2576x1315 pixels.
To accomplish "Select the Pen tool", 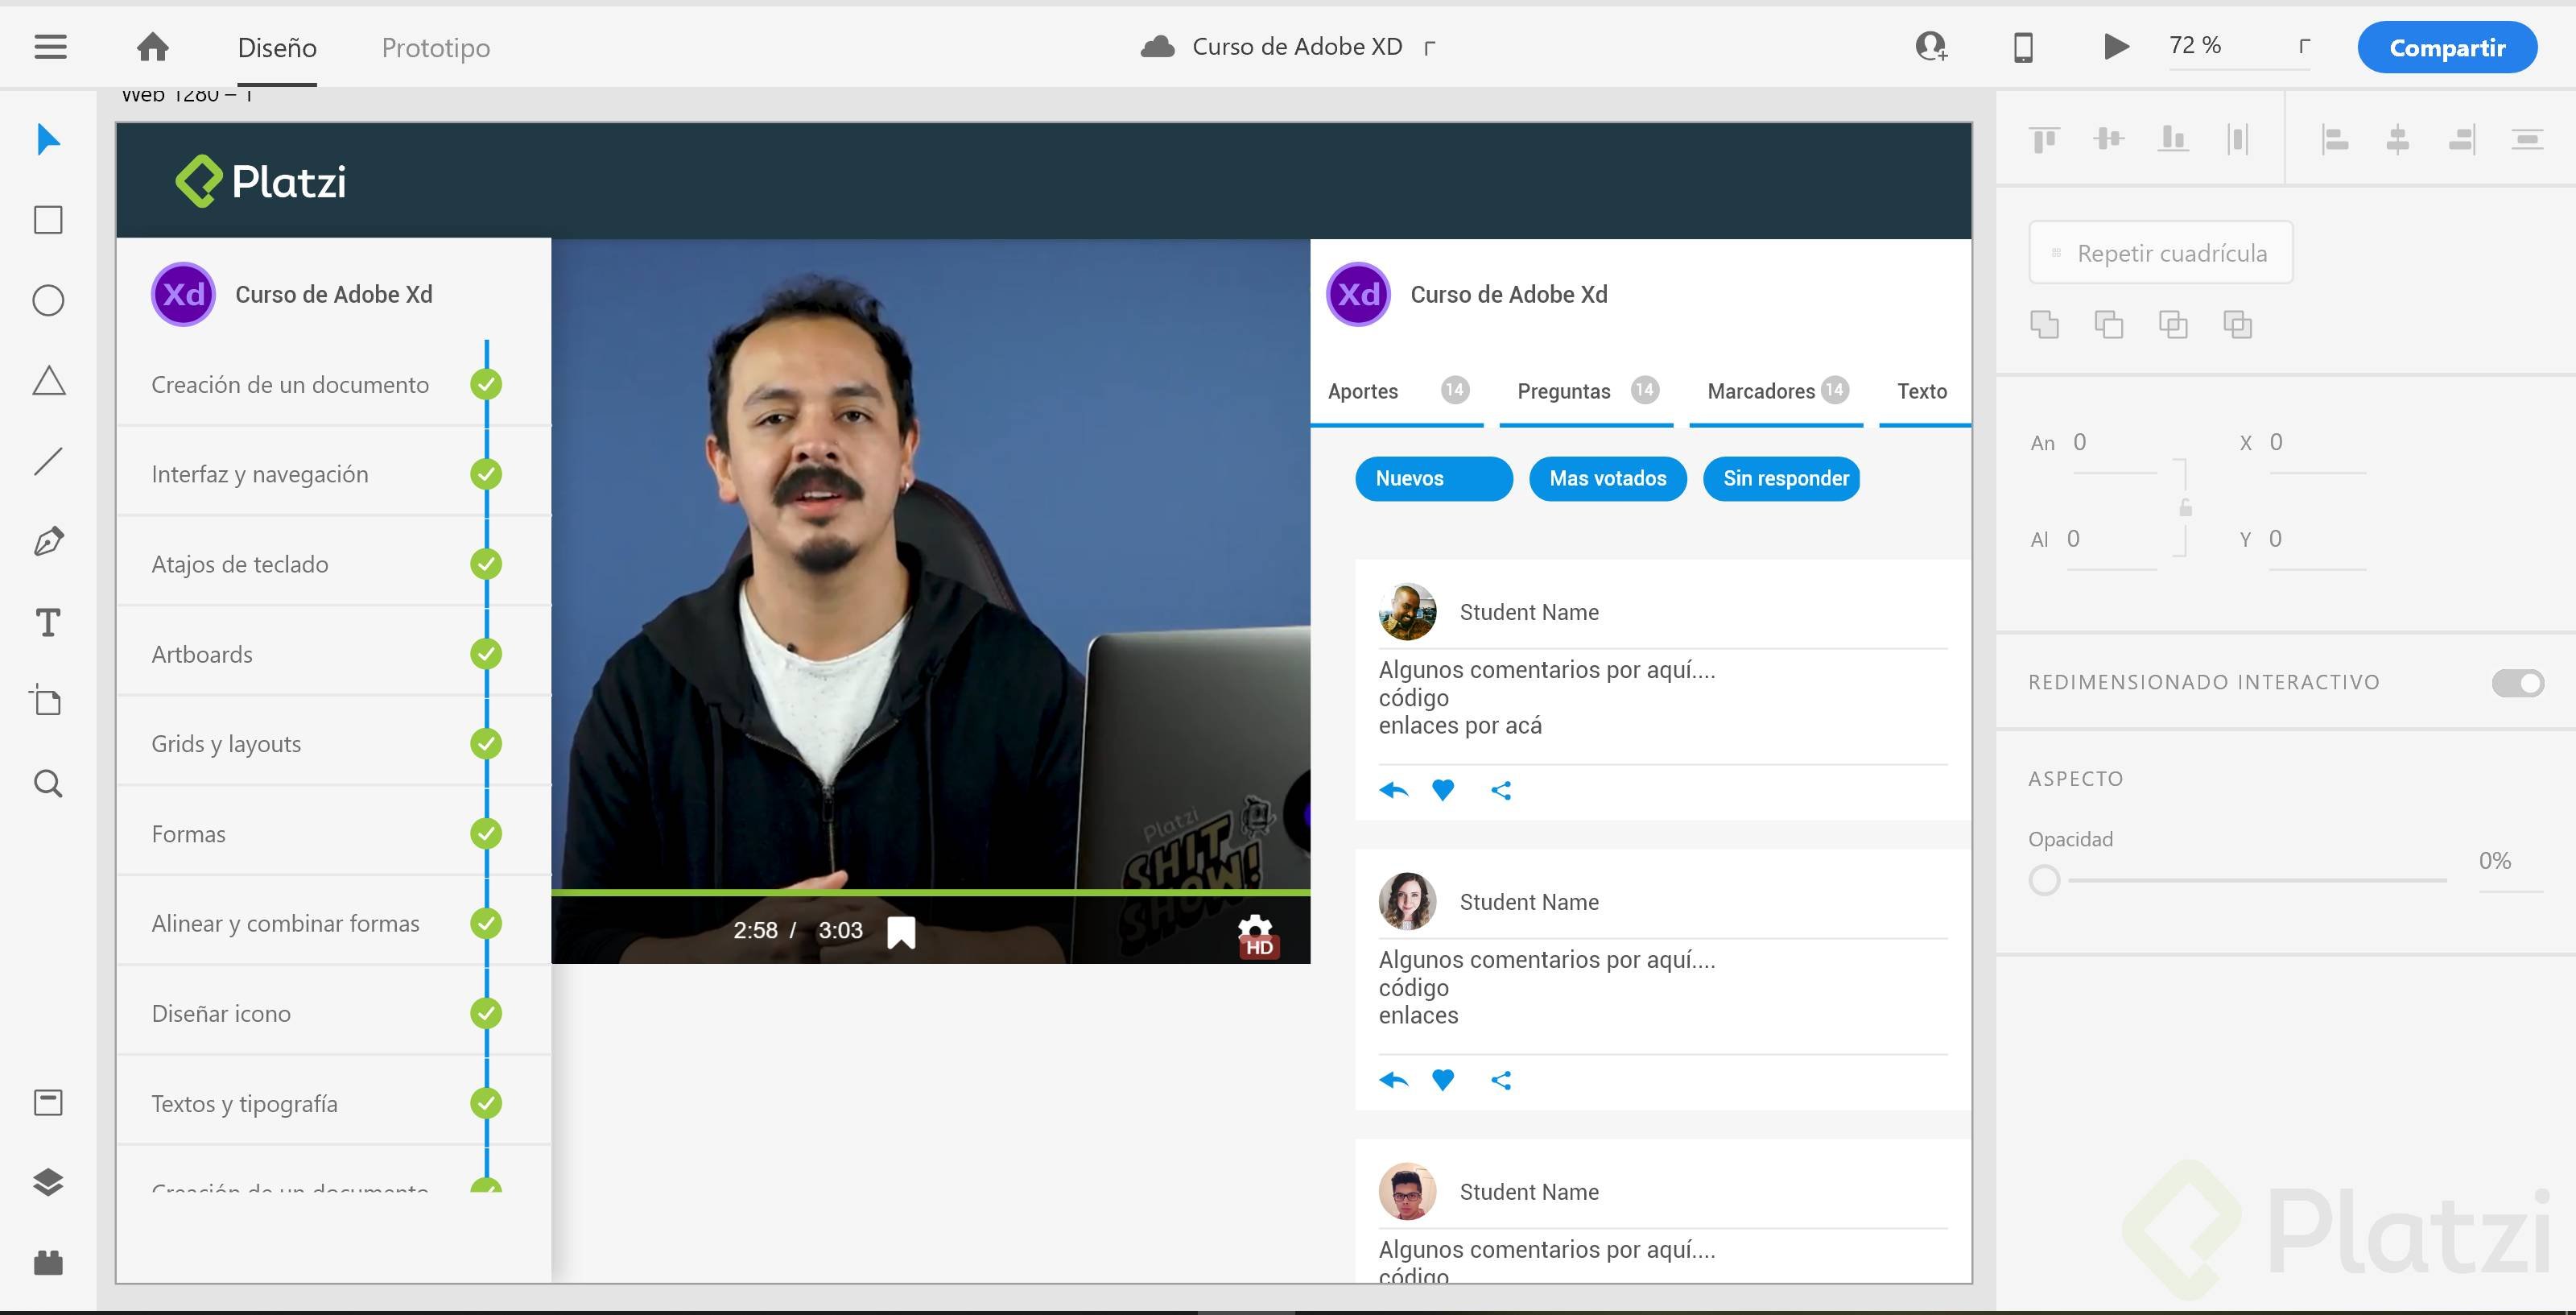I will [48, 542].
